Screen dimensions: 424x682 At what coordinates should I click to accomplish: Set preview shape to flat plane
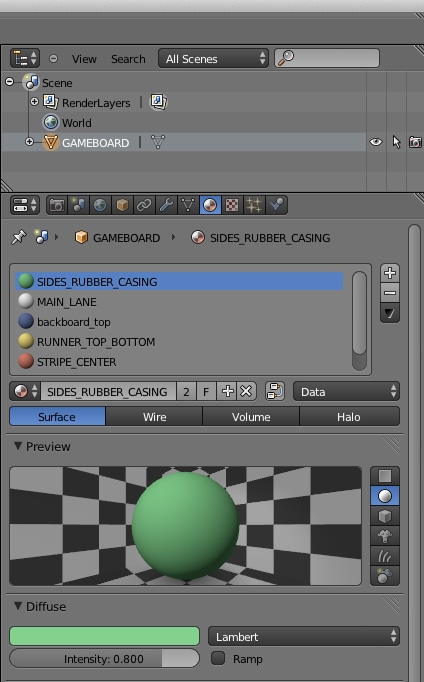point(385,476)
